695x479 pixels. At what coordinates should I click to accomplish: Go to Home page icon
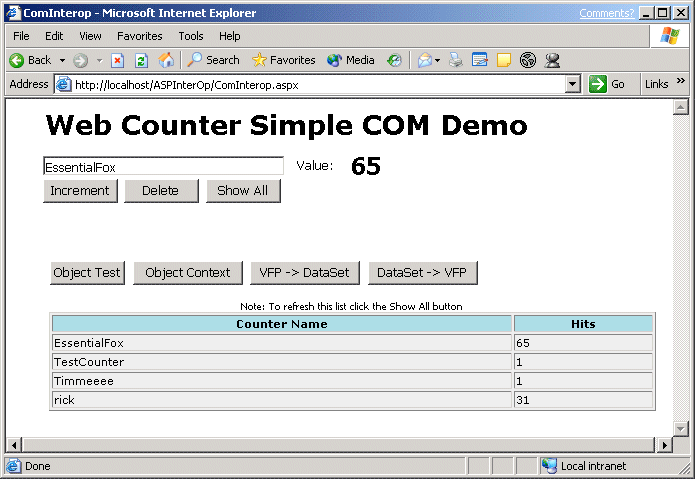point(166,60)
